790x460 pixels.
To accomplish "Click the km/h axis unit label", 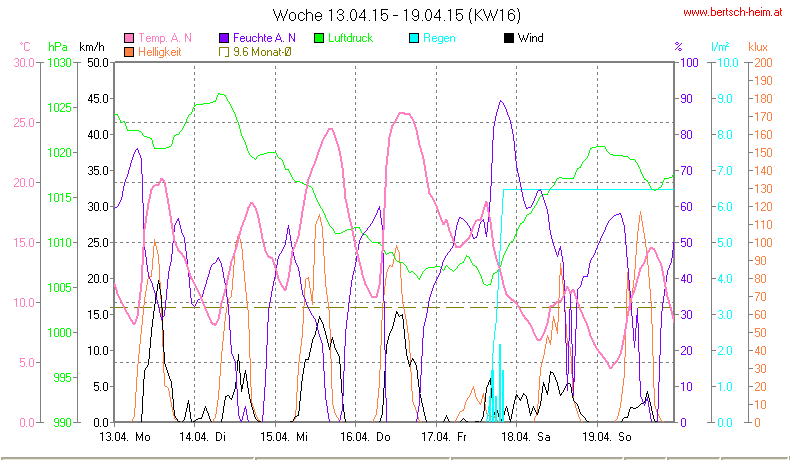I will (91, 47).
